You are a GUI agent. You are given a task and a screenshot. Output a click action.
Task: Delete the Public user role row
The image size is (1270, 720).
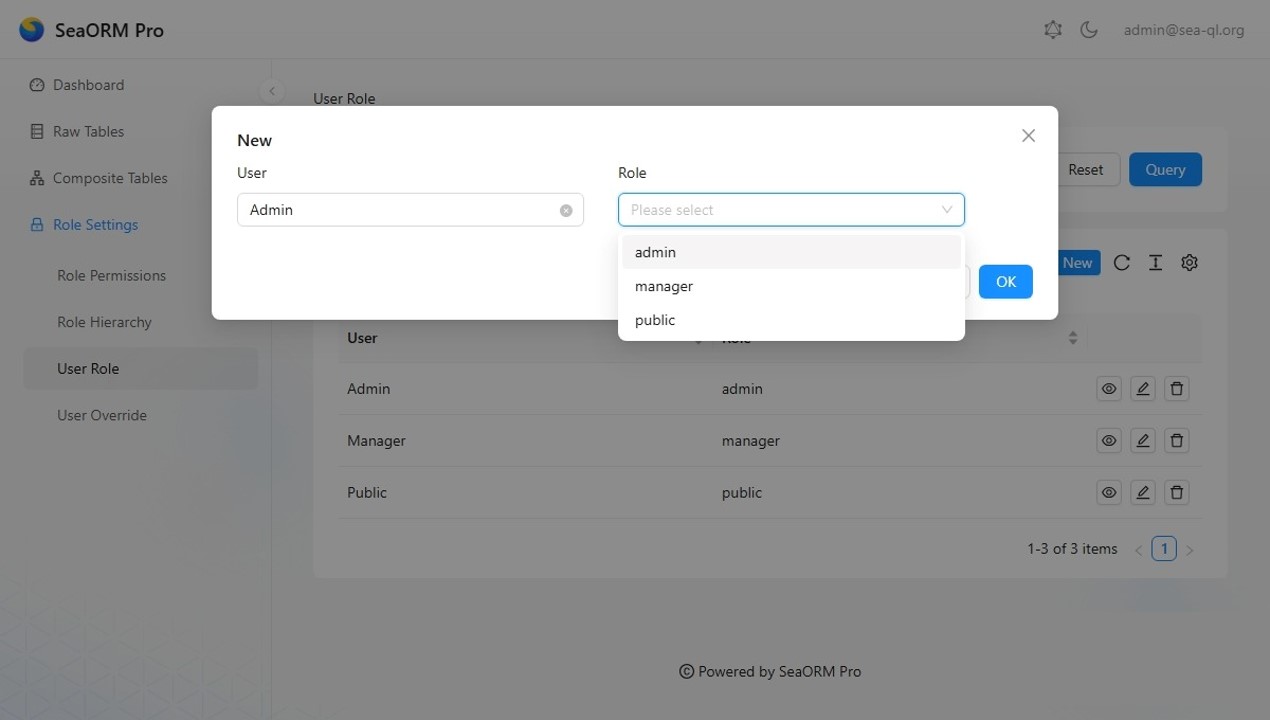coord(1177,493)
